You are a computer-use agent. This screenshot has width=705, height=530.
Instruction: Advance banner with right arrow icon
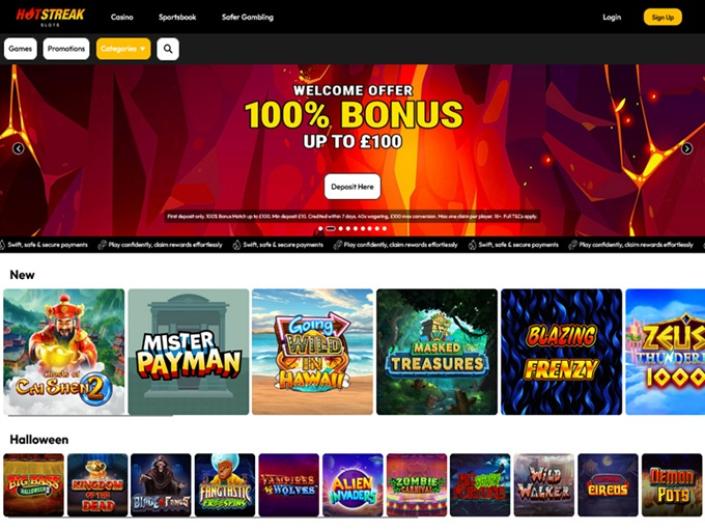point(687,148)
